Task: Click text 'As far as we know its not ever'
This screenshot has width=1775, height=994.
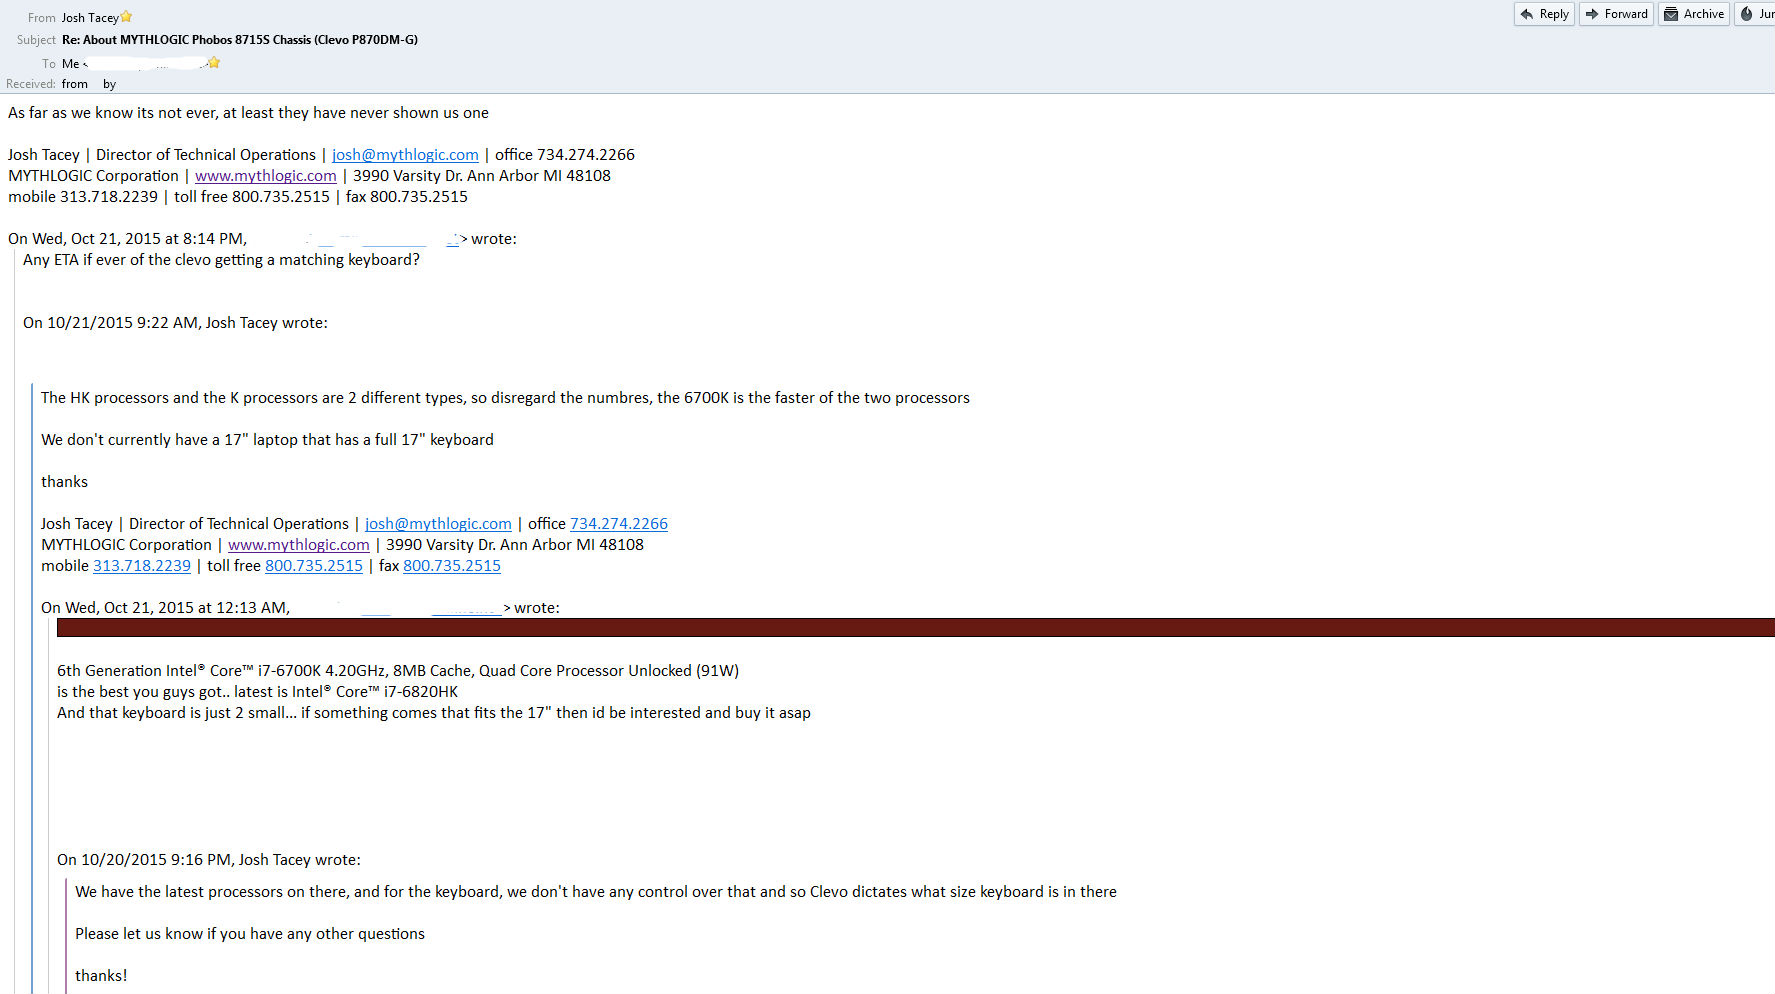Action: 248,113
